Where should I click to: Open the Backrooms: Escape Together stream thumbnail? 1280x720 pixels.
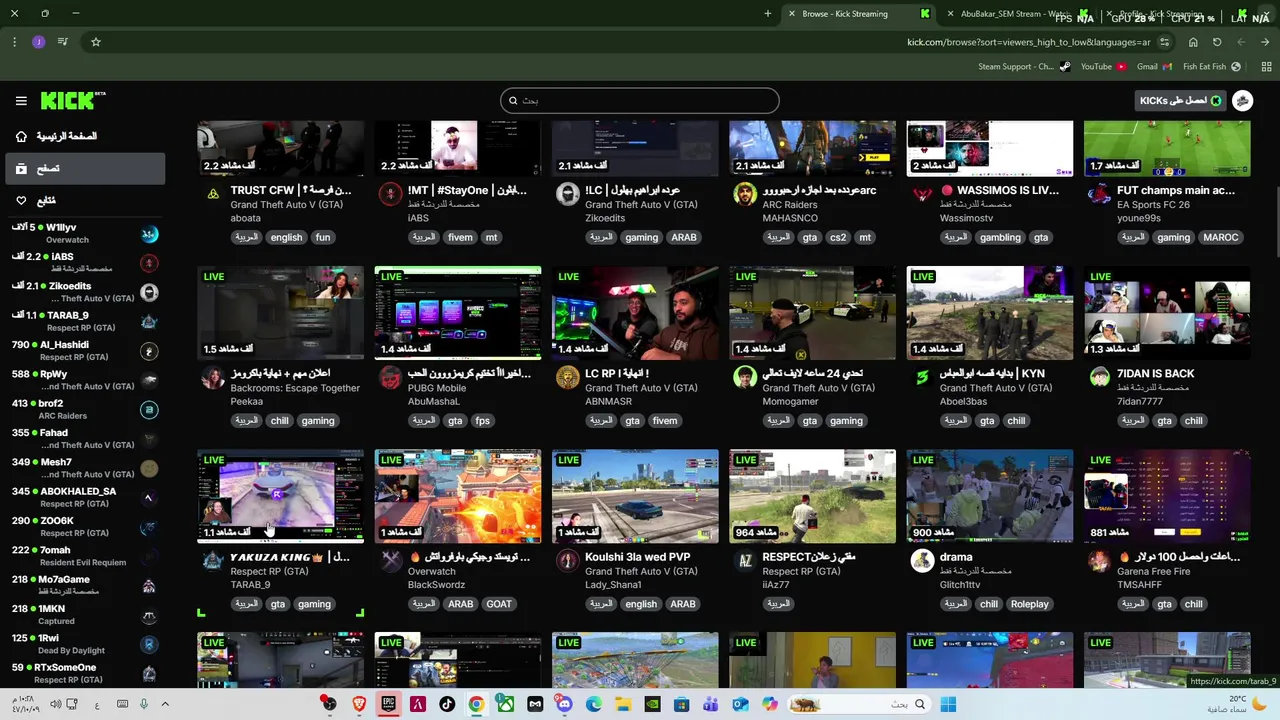pyautogui.click(x=281, y=313)
